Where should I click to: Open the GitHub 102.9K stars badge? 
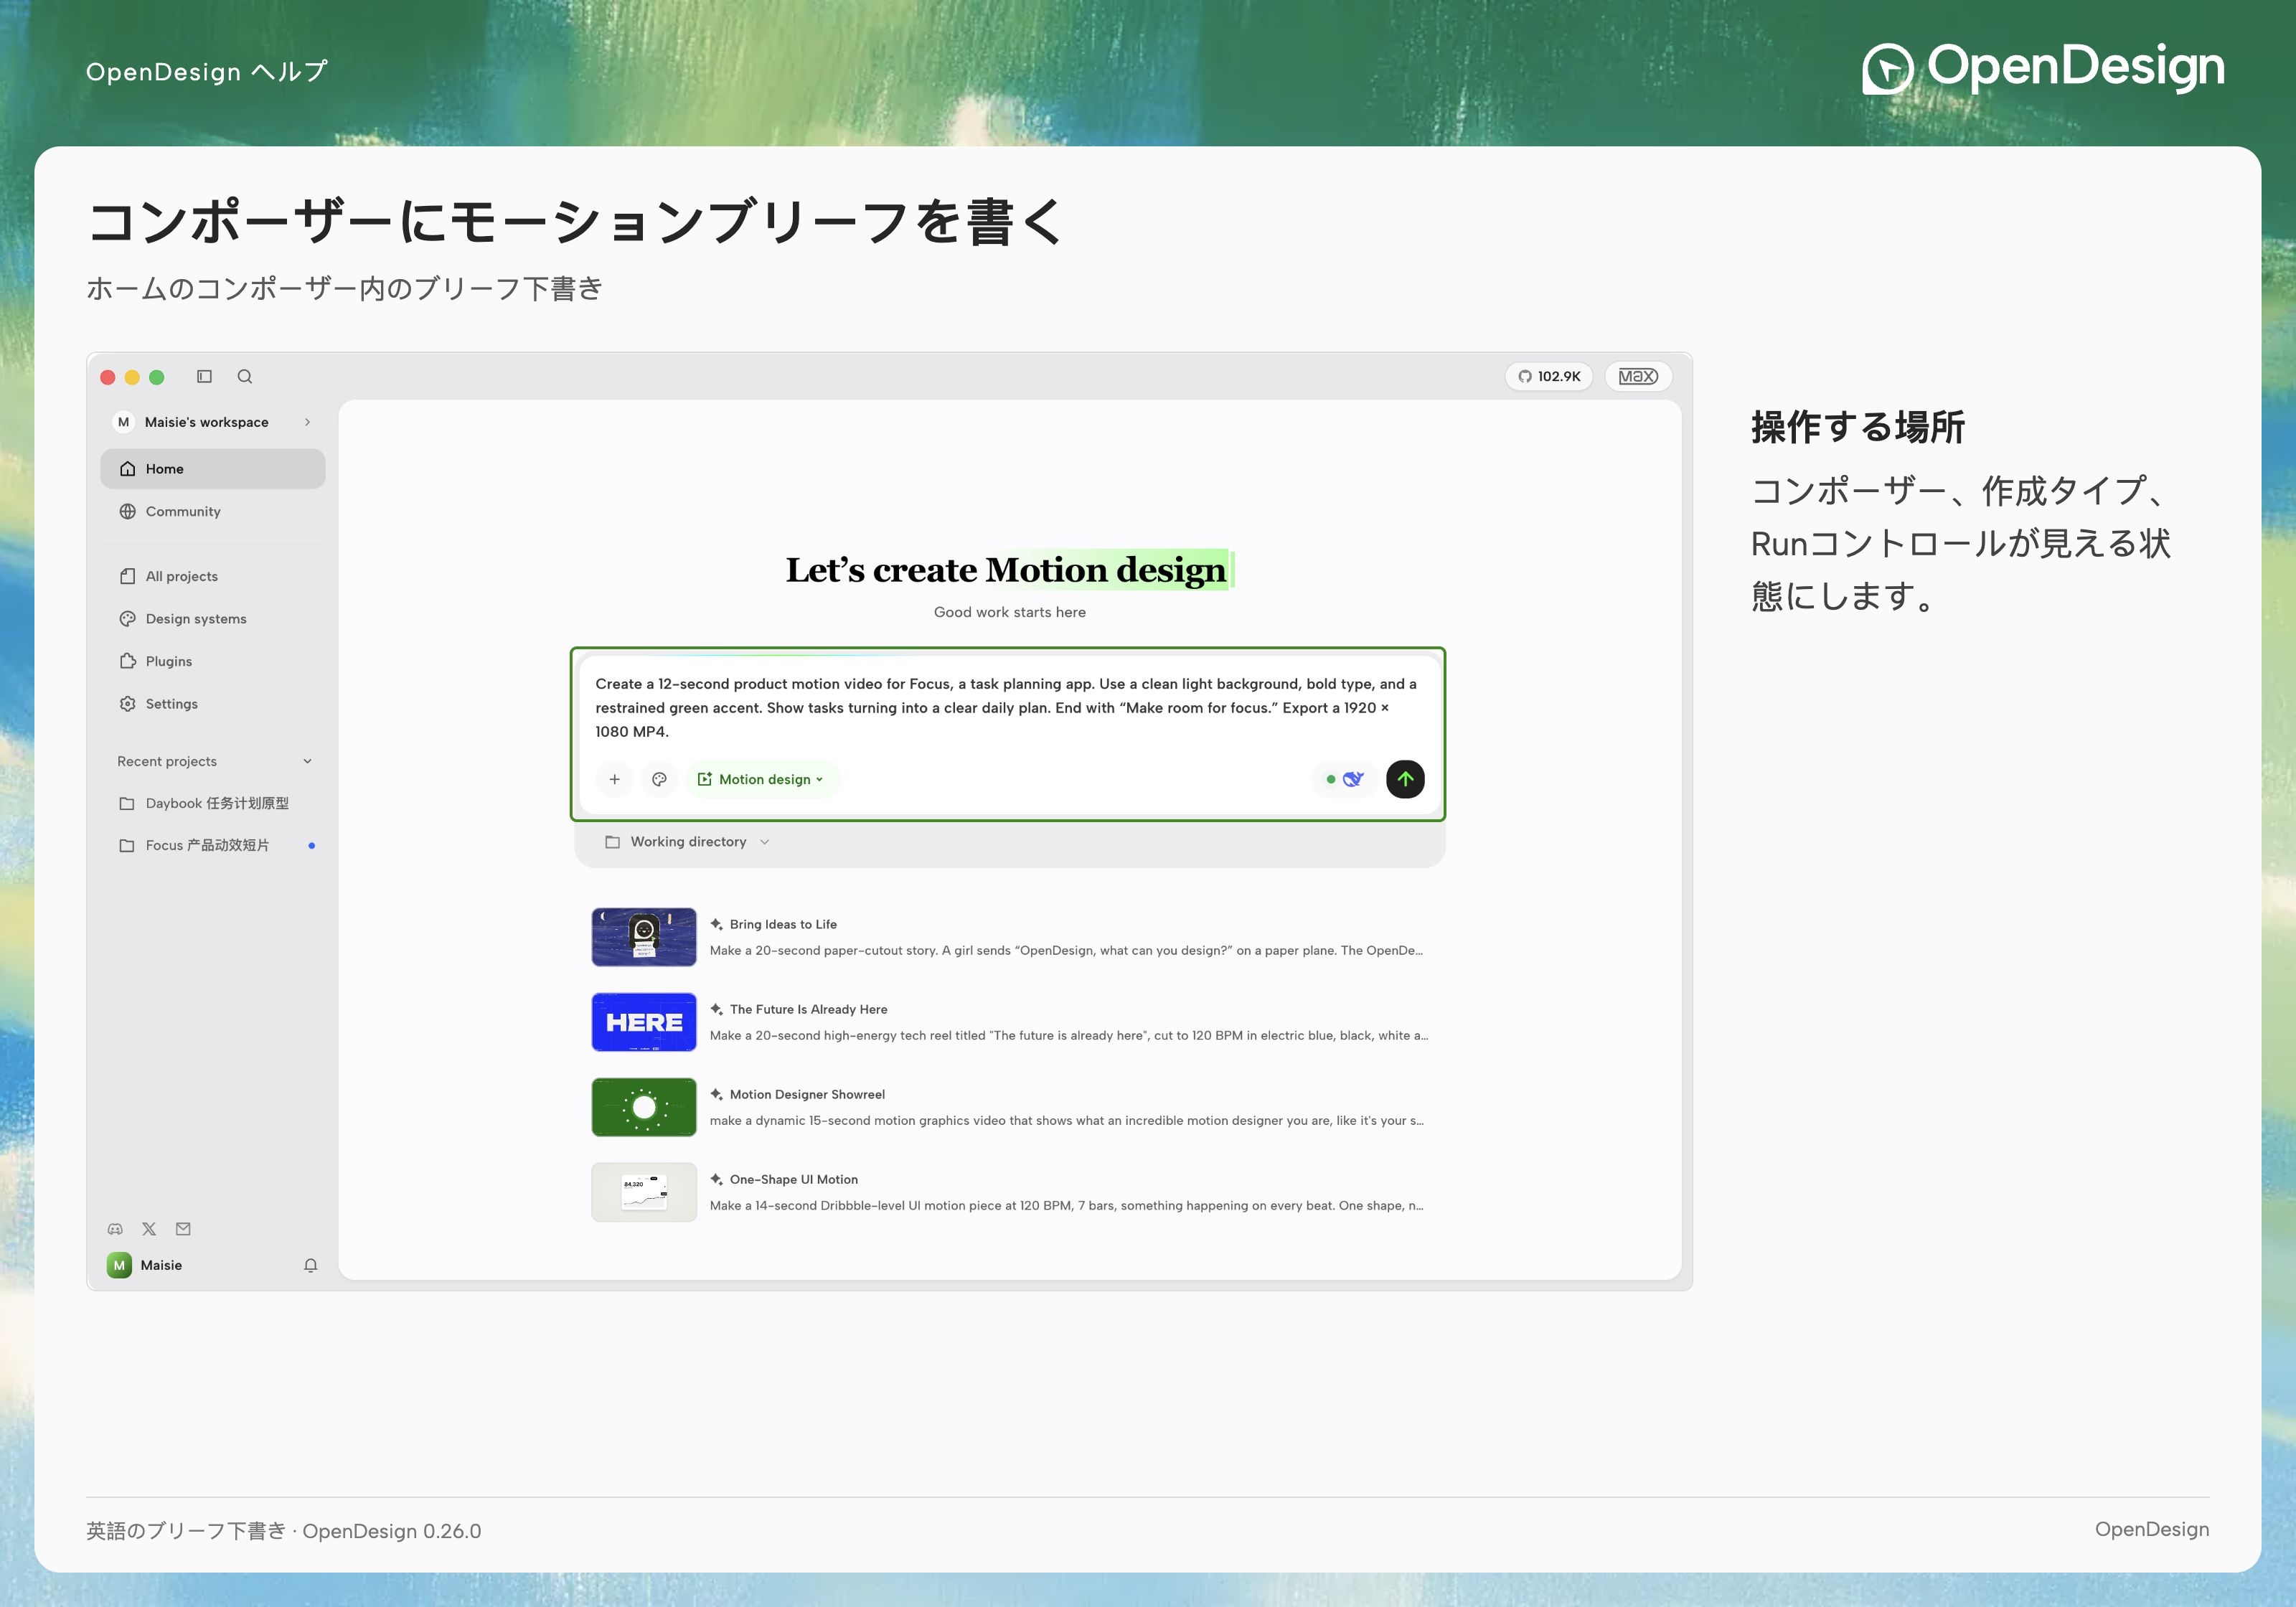pos(1549,376)
